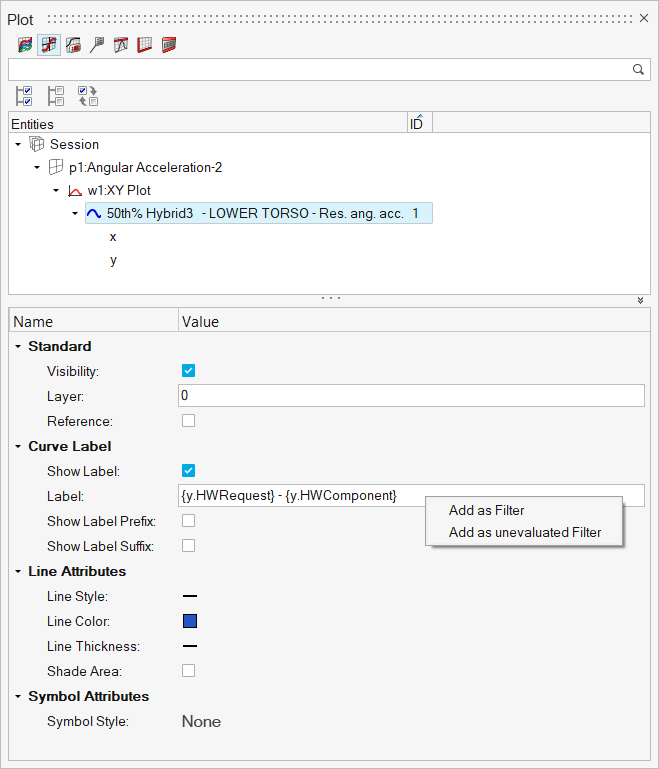Click the pin-shaped notes filter icon
Image resolution: width=659 pixels, height=769 pixels.
(97, 44)
